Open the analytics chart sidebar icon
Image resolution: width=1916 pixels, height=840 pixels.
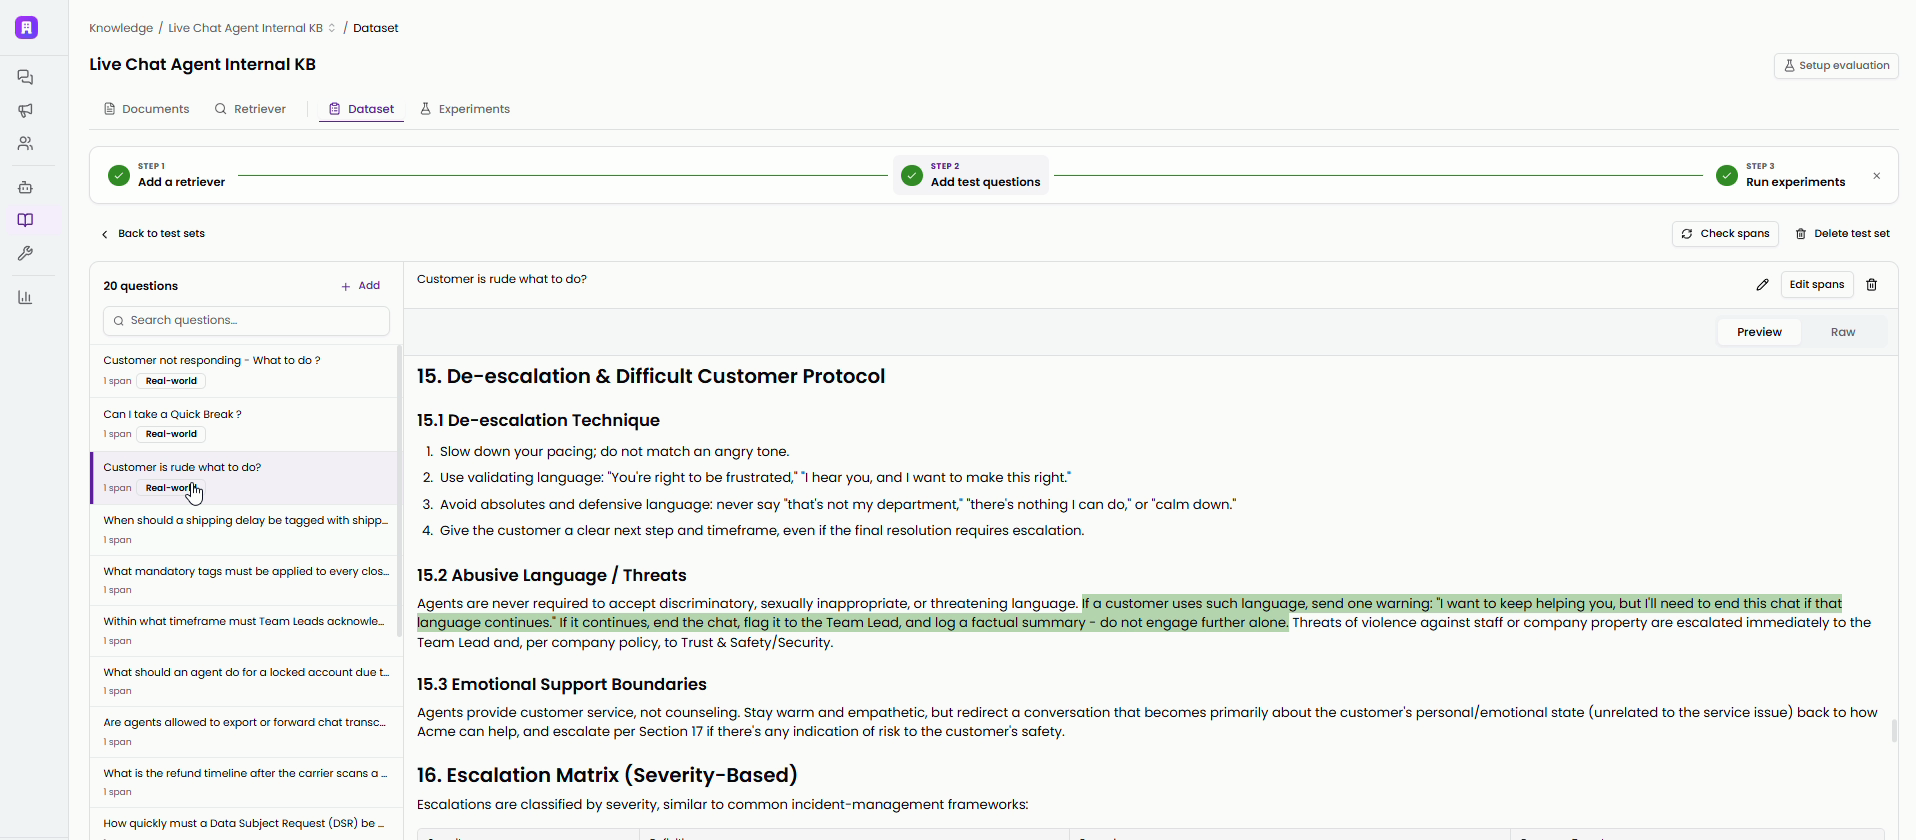pos(26,297)
